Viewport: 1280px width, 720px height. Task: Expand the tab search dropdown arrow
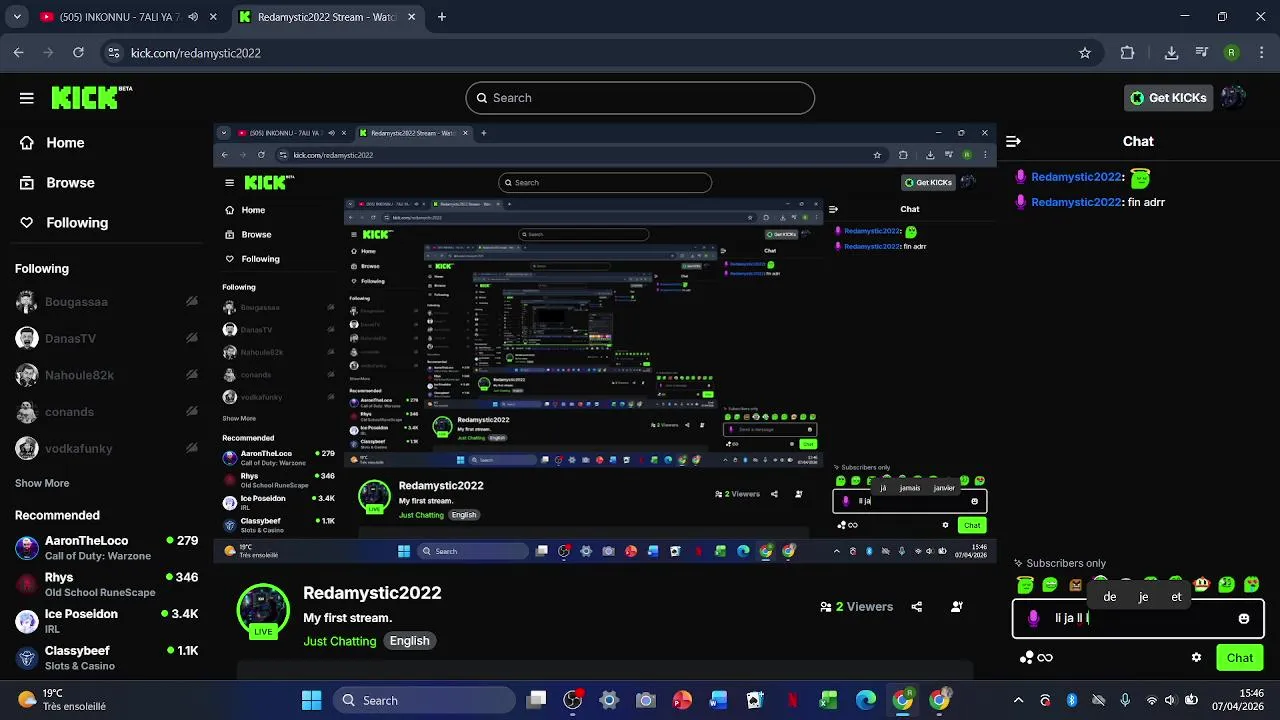17,17
